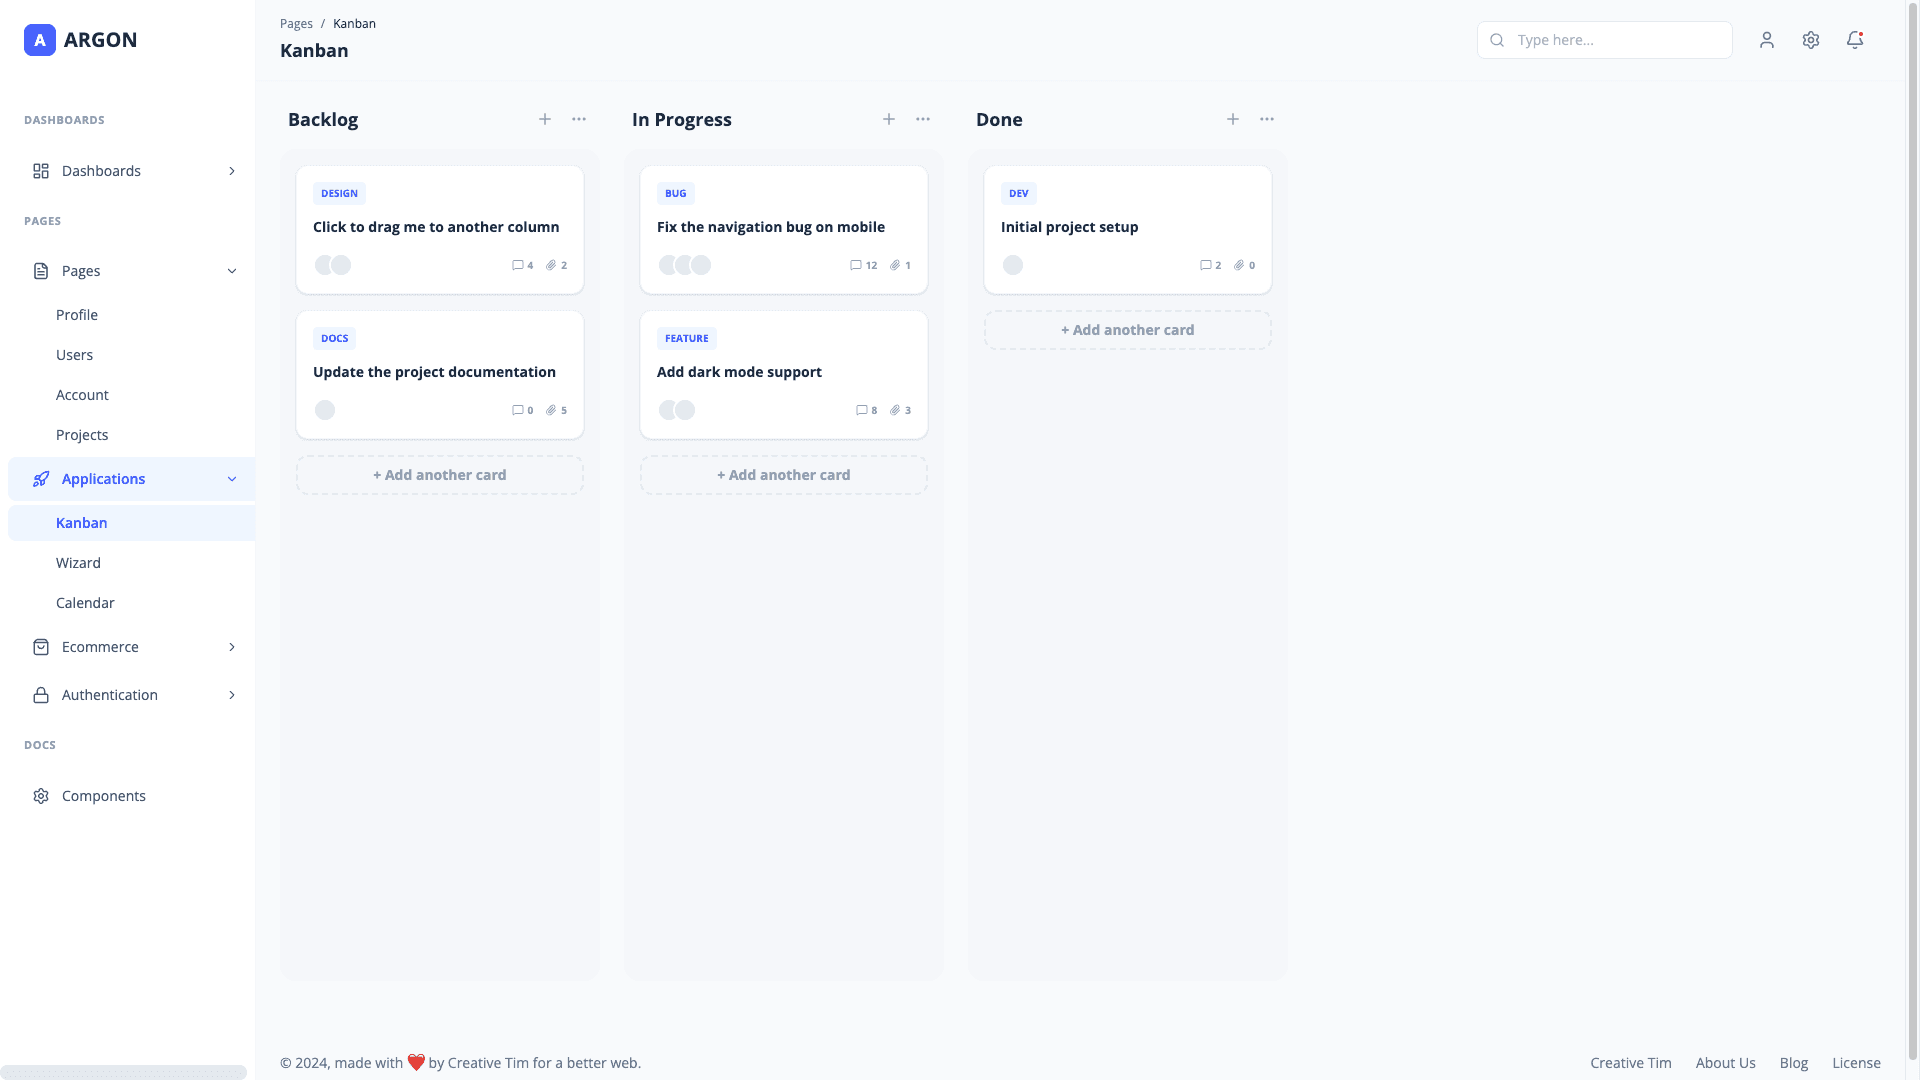Add another card to the Done column
The image size is (1920, 1080).
click(1127, 330)
